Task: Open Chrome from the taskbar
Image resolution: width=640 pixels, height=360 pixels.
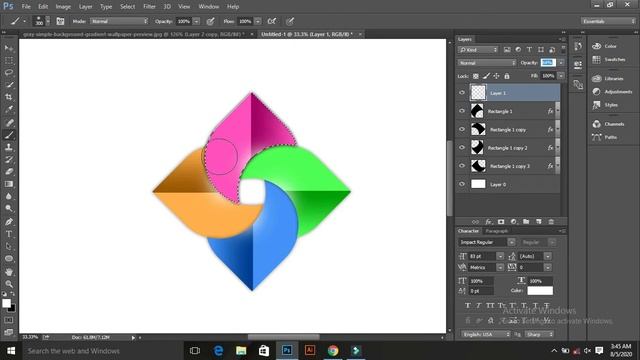Action: click(333, 351)
